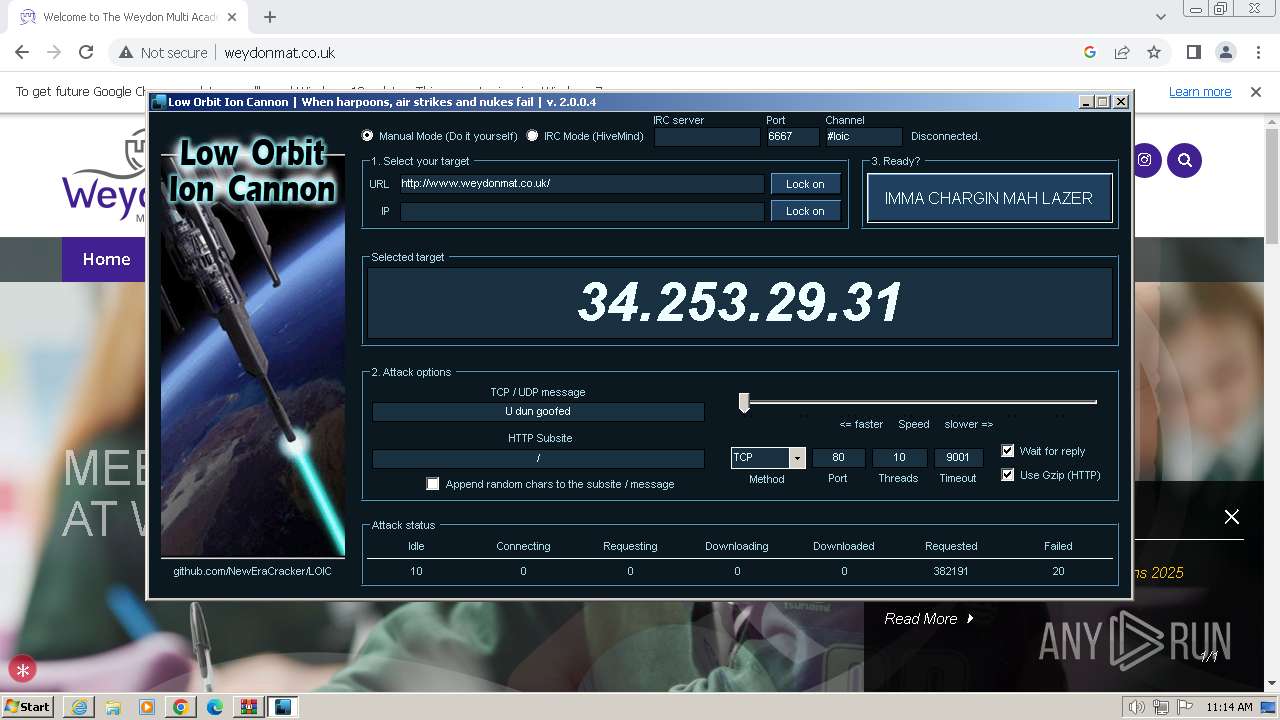Click Learn more link in info bar
The width and height of the screenshot is (1280, 720).
tap(1200, 91)
